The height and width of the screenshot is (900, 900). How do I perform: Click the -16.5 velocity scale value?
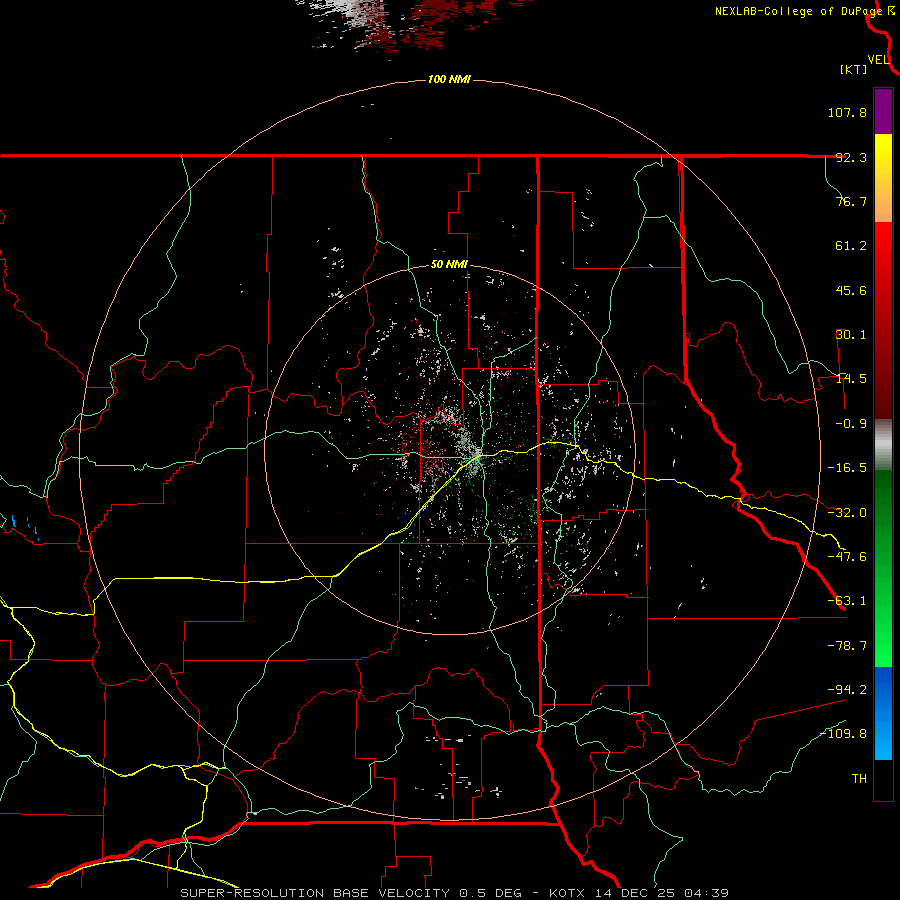[847, 468]
